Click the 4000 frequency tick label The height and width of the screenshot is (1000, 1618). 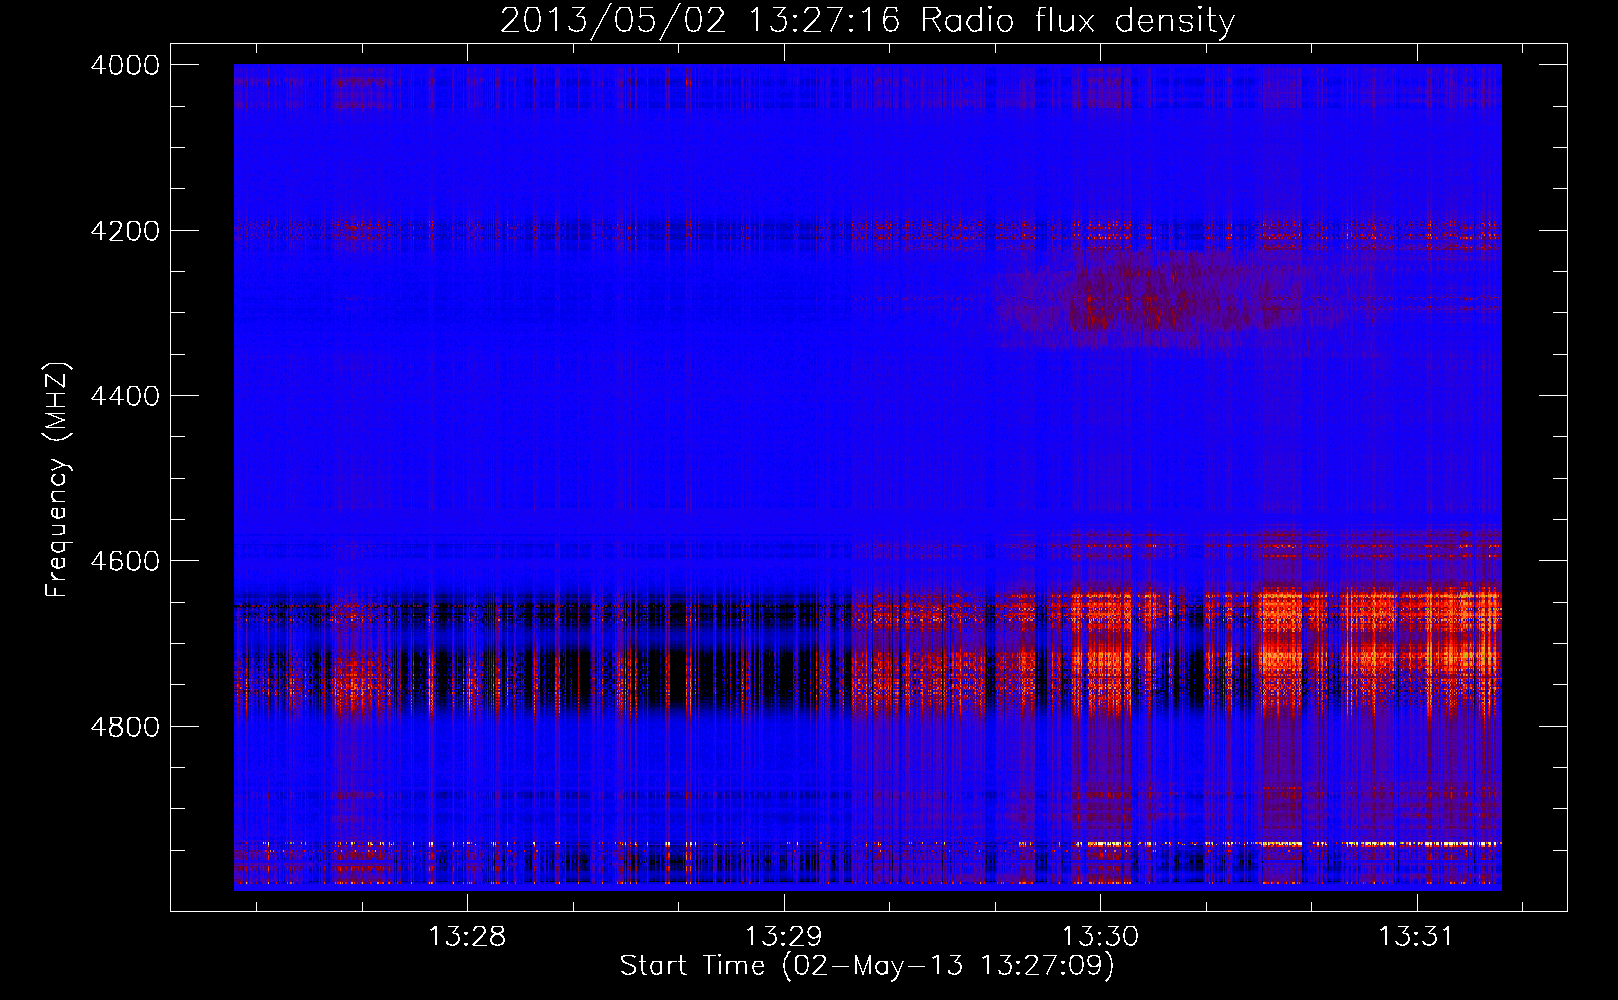[x=125, y=65]
